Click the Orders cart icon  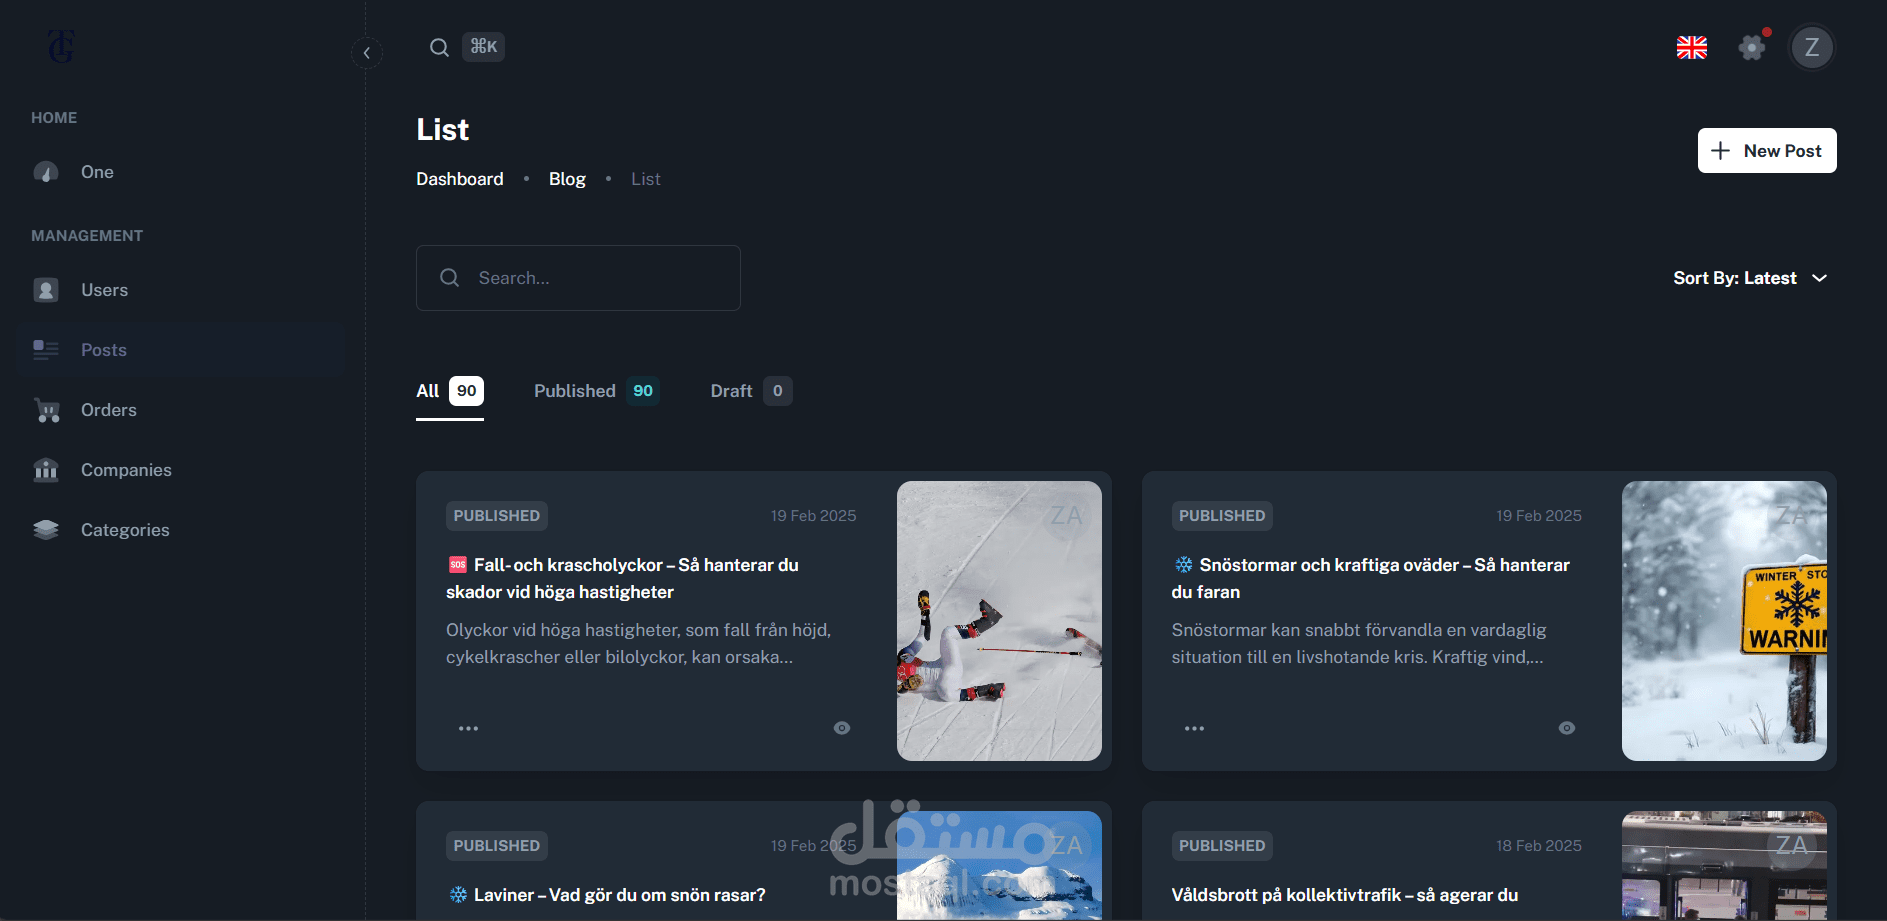pos(46,410)
